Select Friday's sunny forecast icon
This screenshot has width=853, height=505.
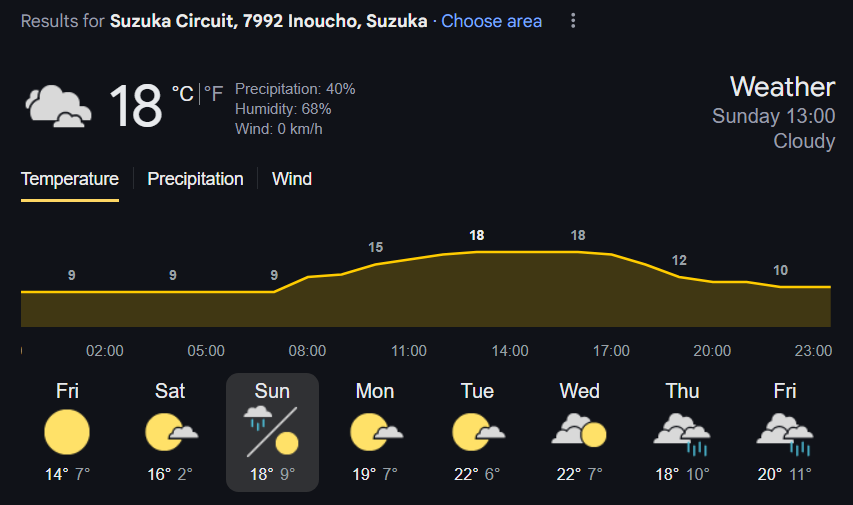pyautogui.click(x=67, y=433)
